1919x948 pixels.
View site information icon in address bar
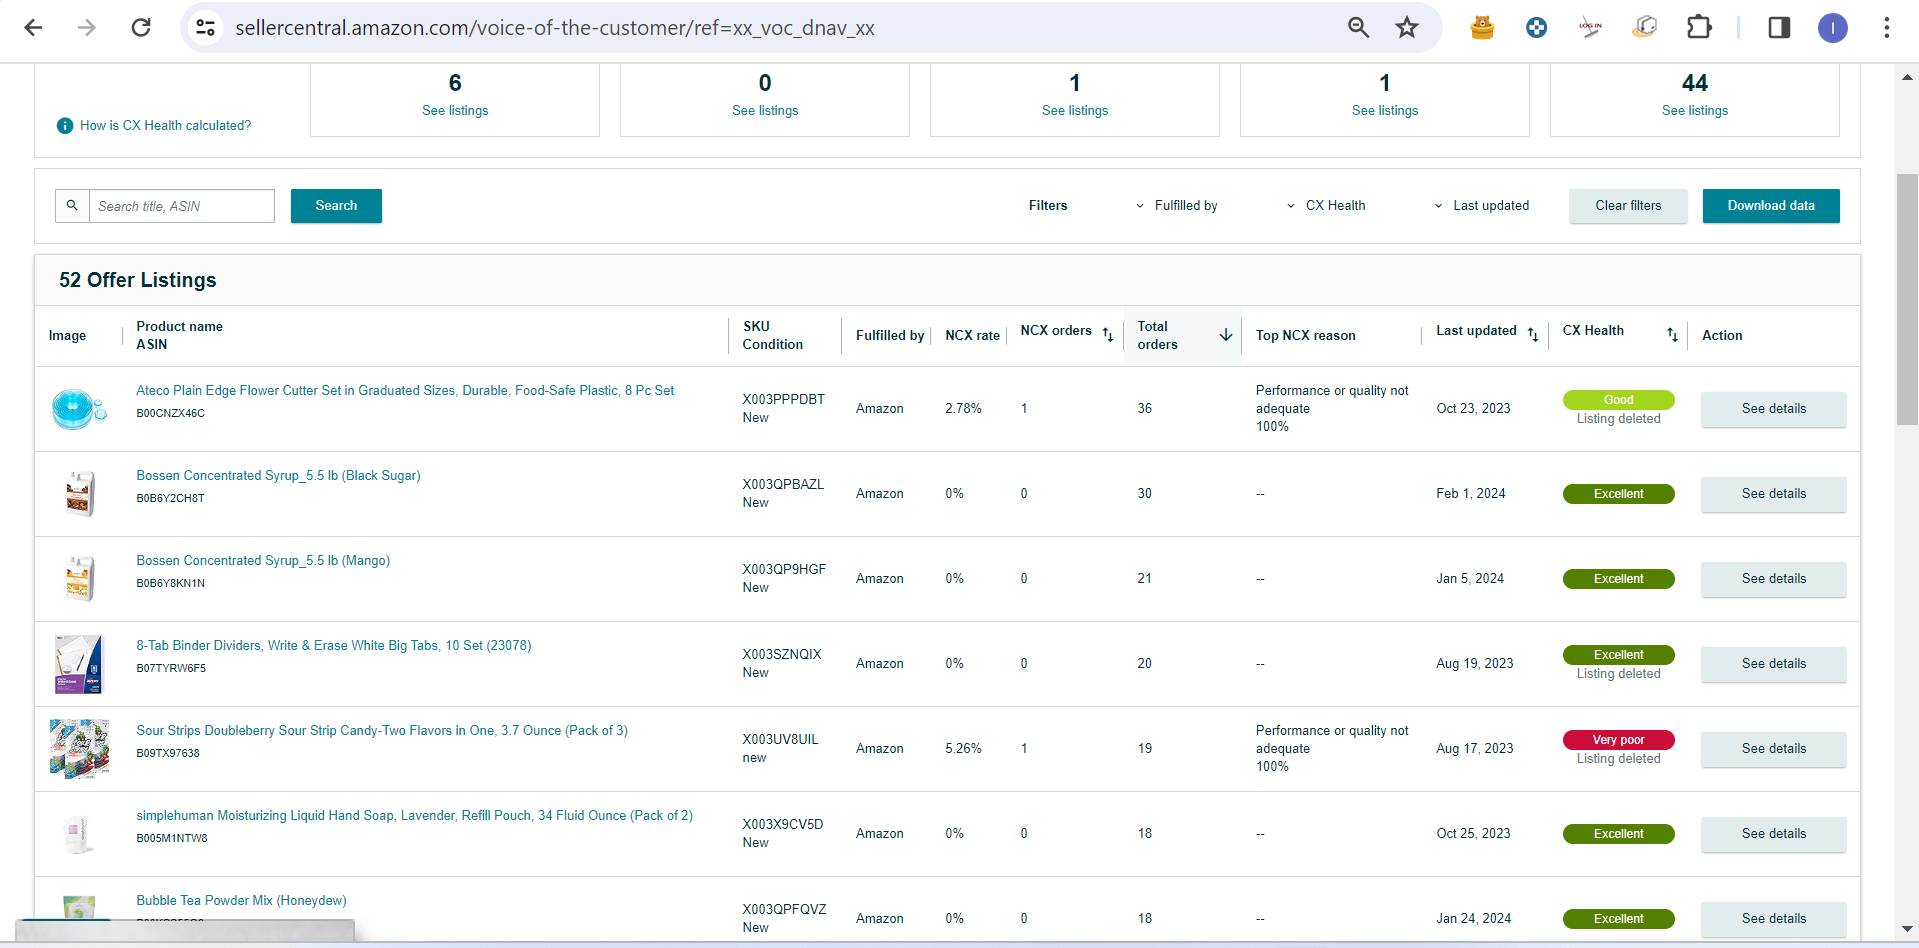pos(206,28)
